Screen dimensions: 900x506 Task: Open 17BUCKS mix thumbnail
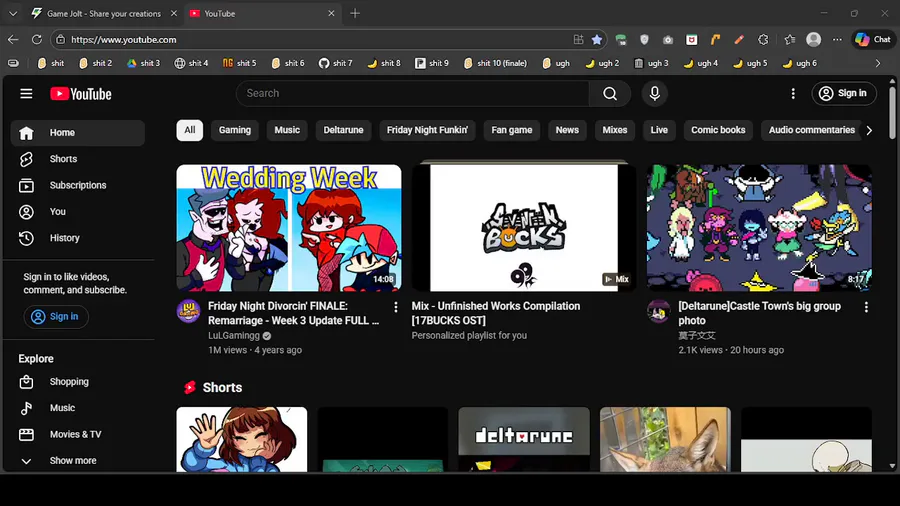(523, 228)
